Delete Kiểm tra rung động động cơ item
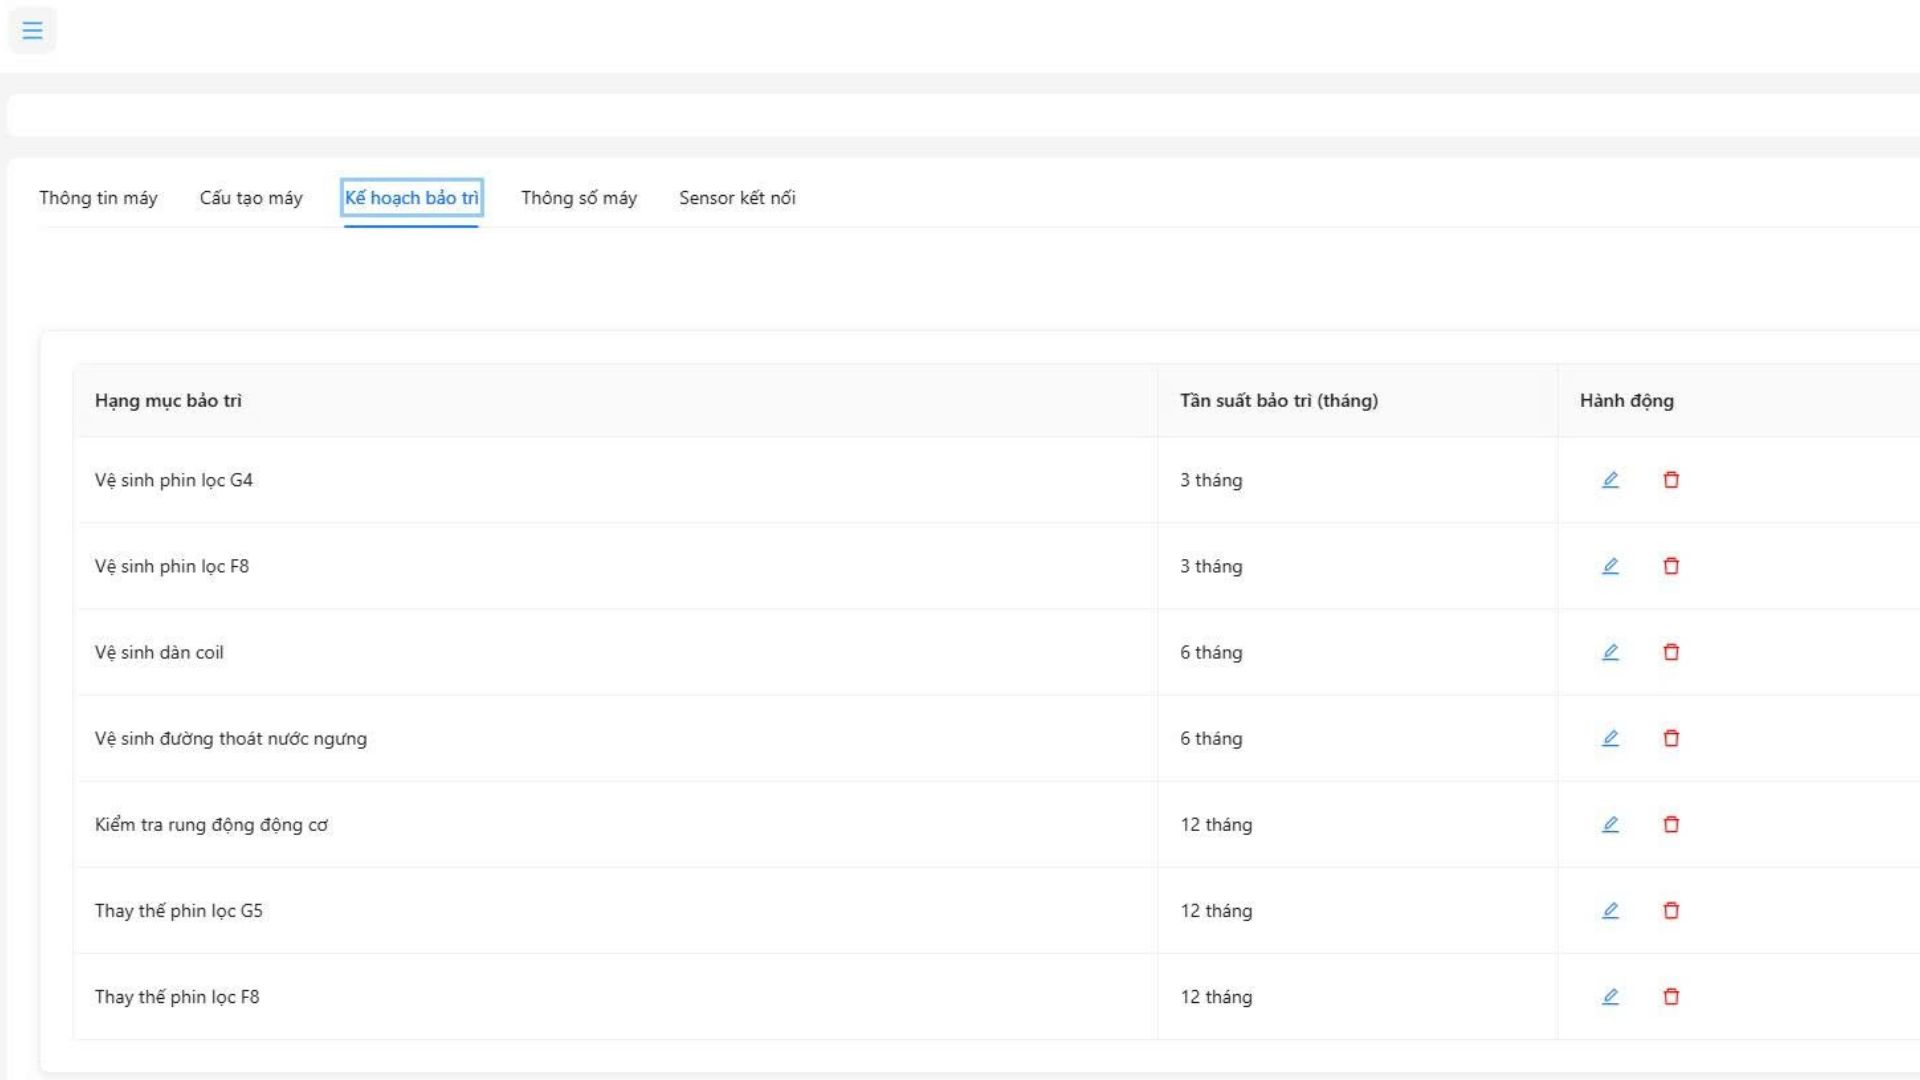This screenshot has height=1080, width=1920. (x=1671, y=824)
